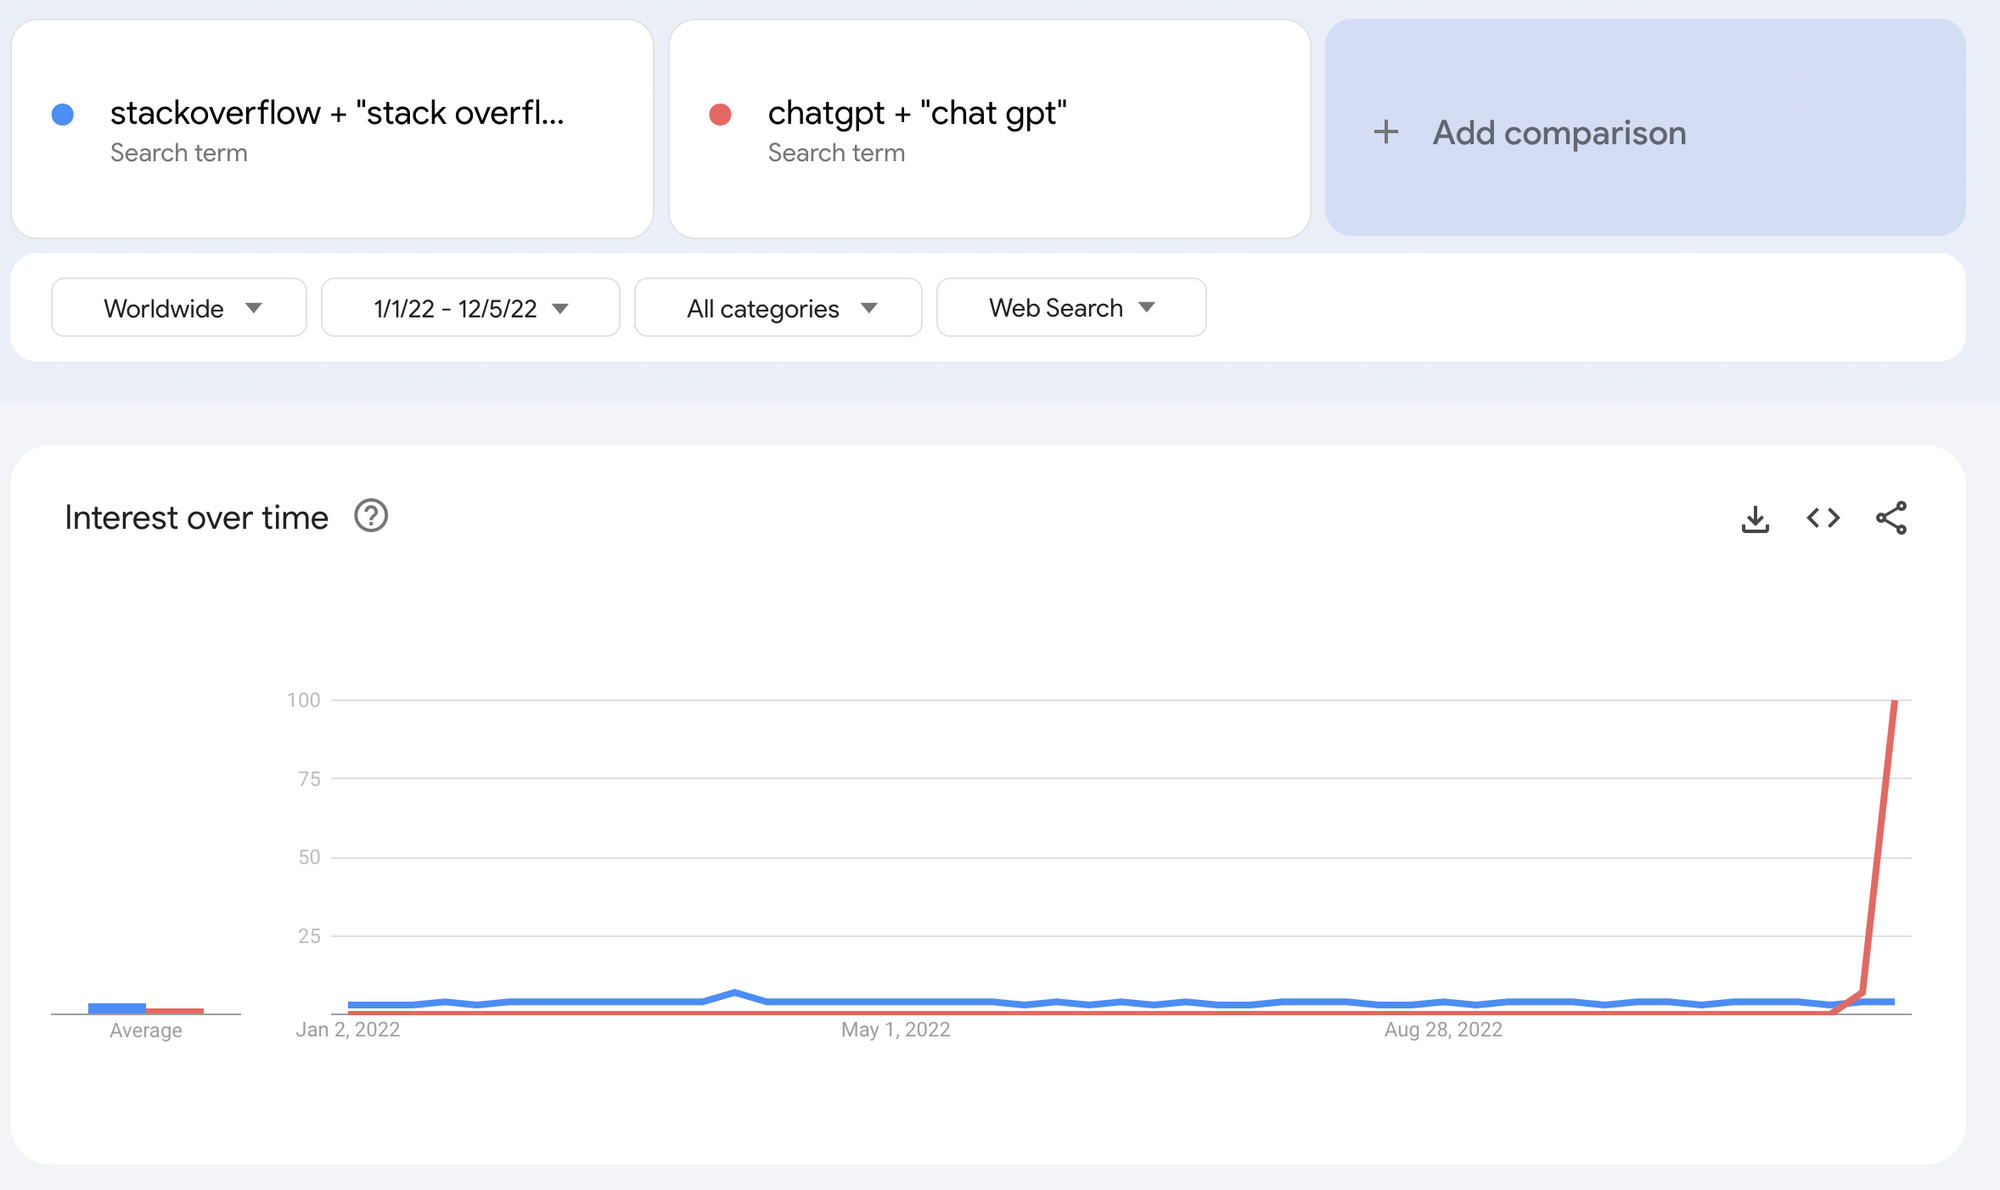Click the Worldwide location filter dropdown
Viewport: 2000px width, 1190px height.
coord(178,307)
